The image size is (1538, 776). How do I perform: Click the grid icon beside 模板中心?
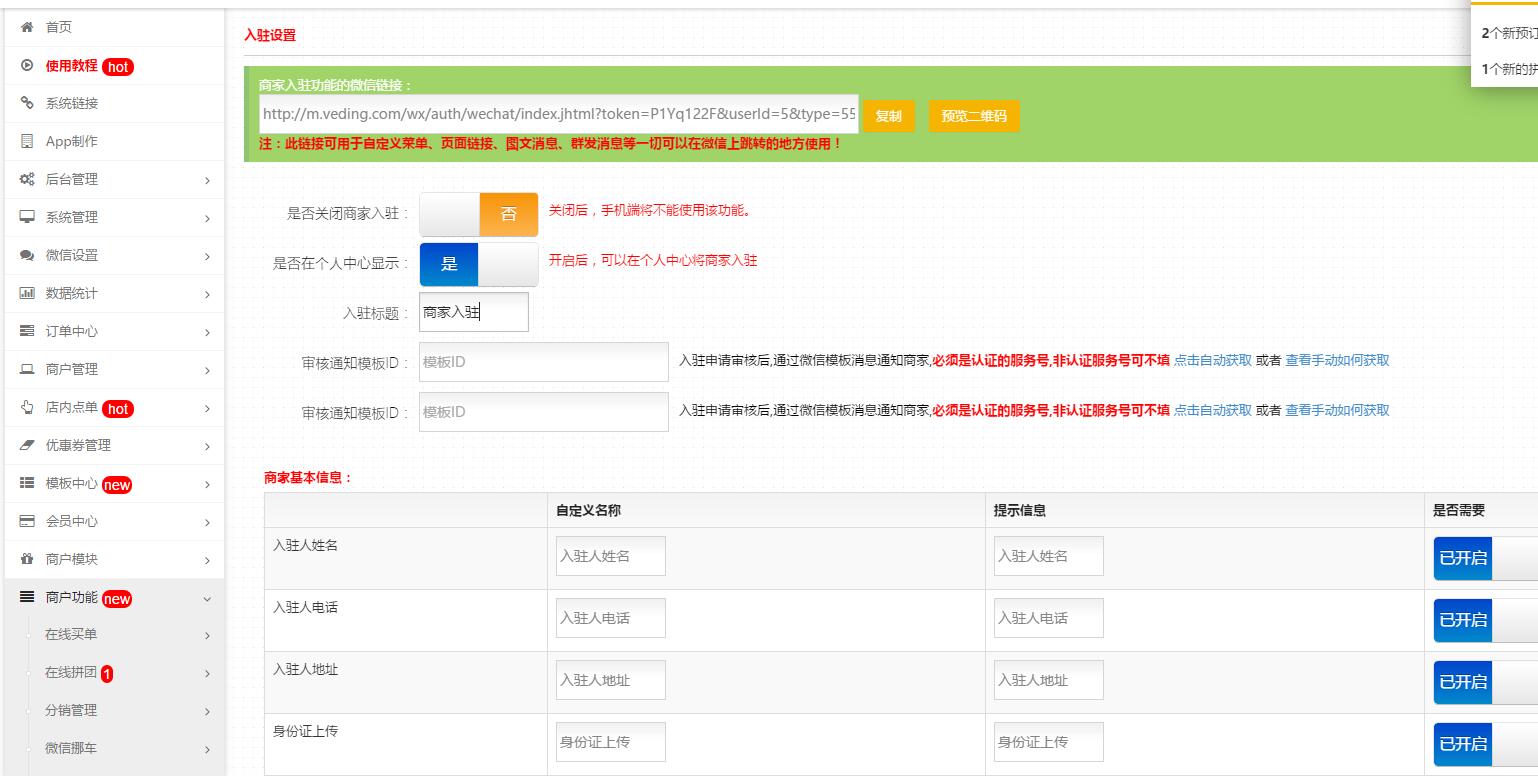pos(27,483)
